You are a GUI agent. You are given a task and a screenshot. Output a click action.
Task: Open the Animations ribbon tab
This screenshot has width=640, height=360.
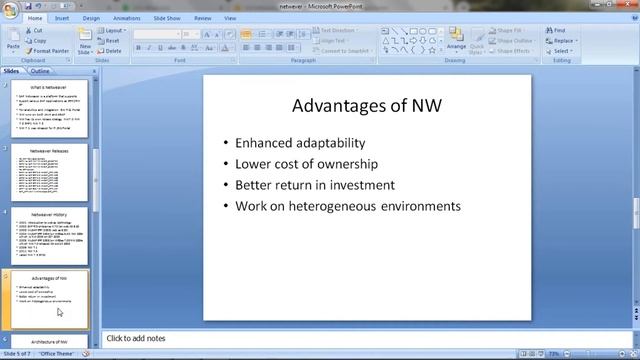tap(127, 18)
